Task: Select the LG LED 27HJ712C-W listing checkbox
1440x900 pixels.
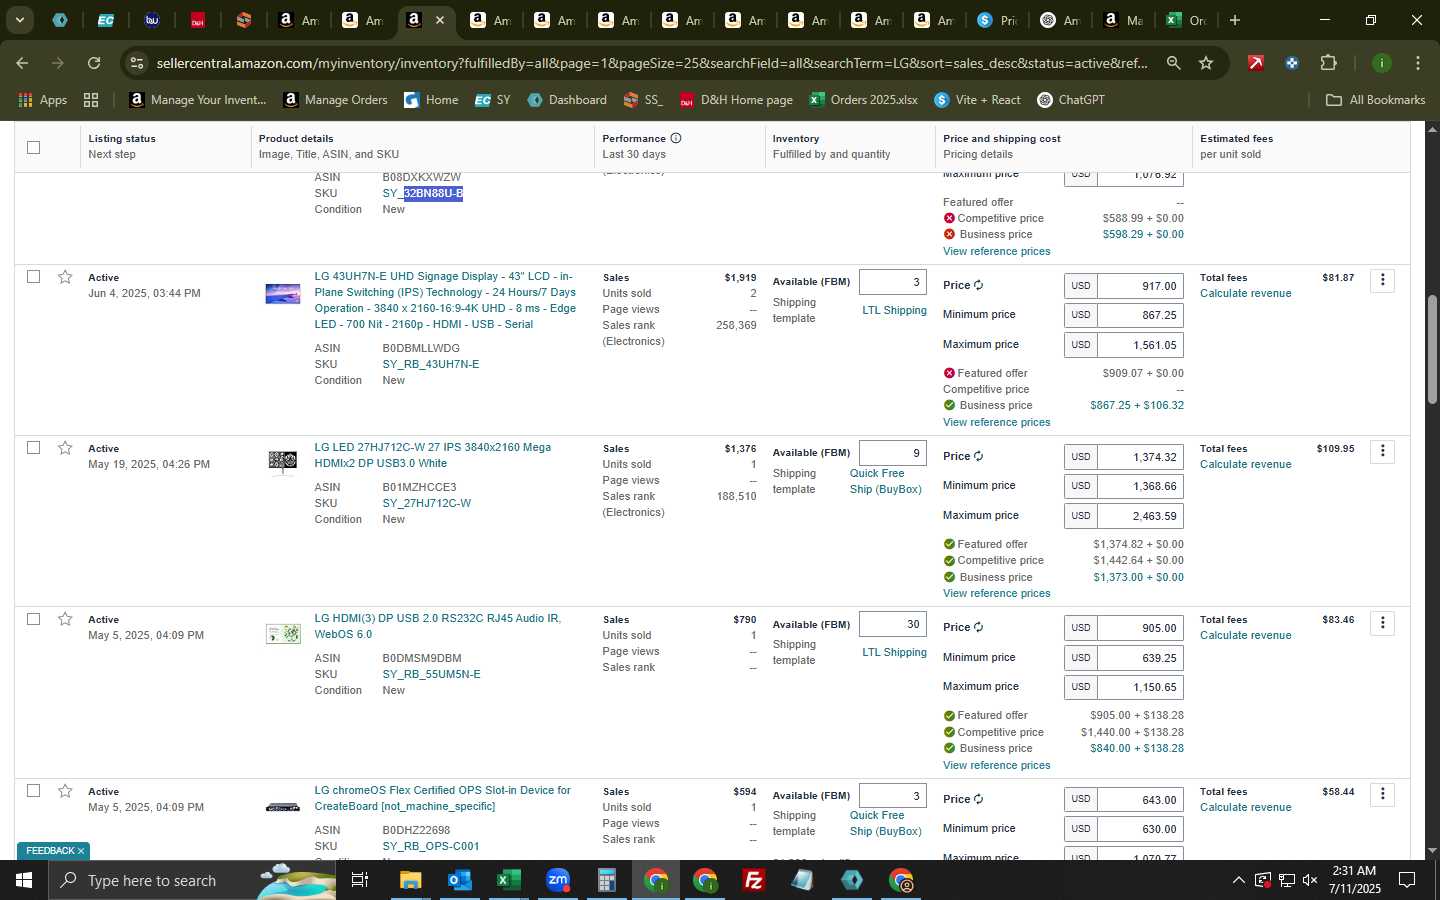Action: [34, 447]
